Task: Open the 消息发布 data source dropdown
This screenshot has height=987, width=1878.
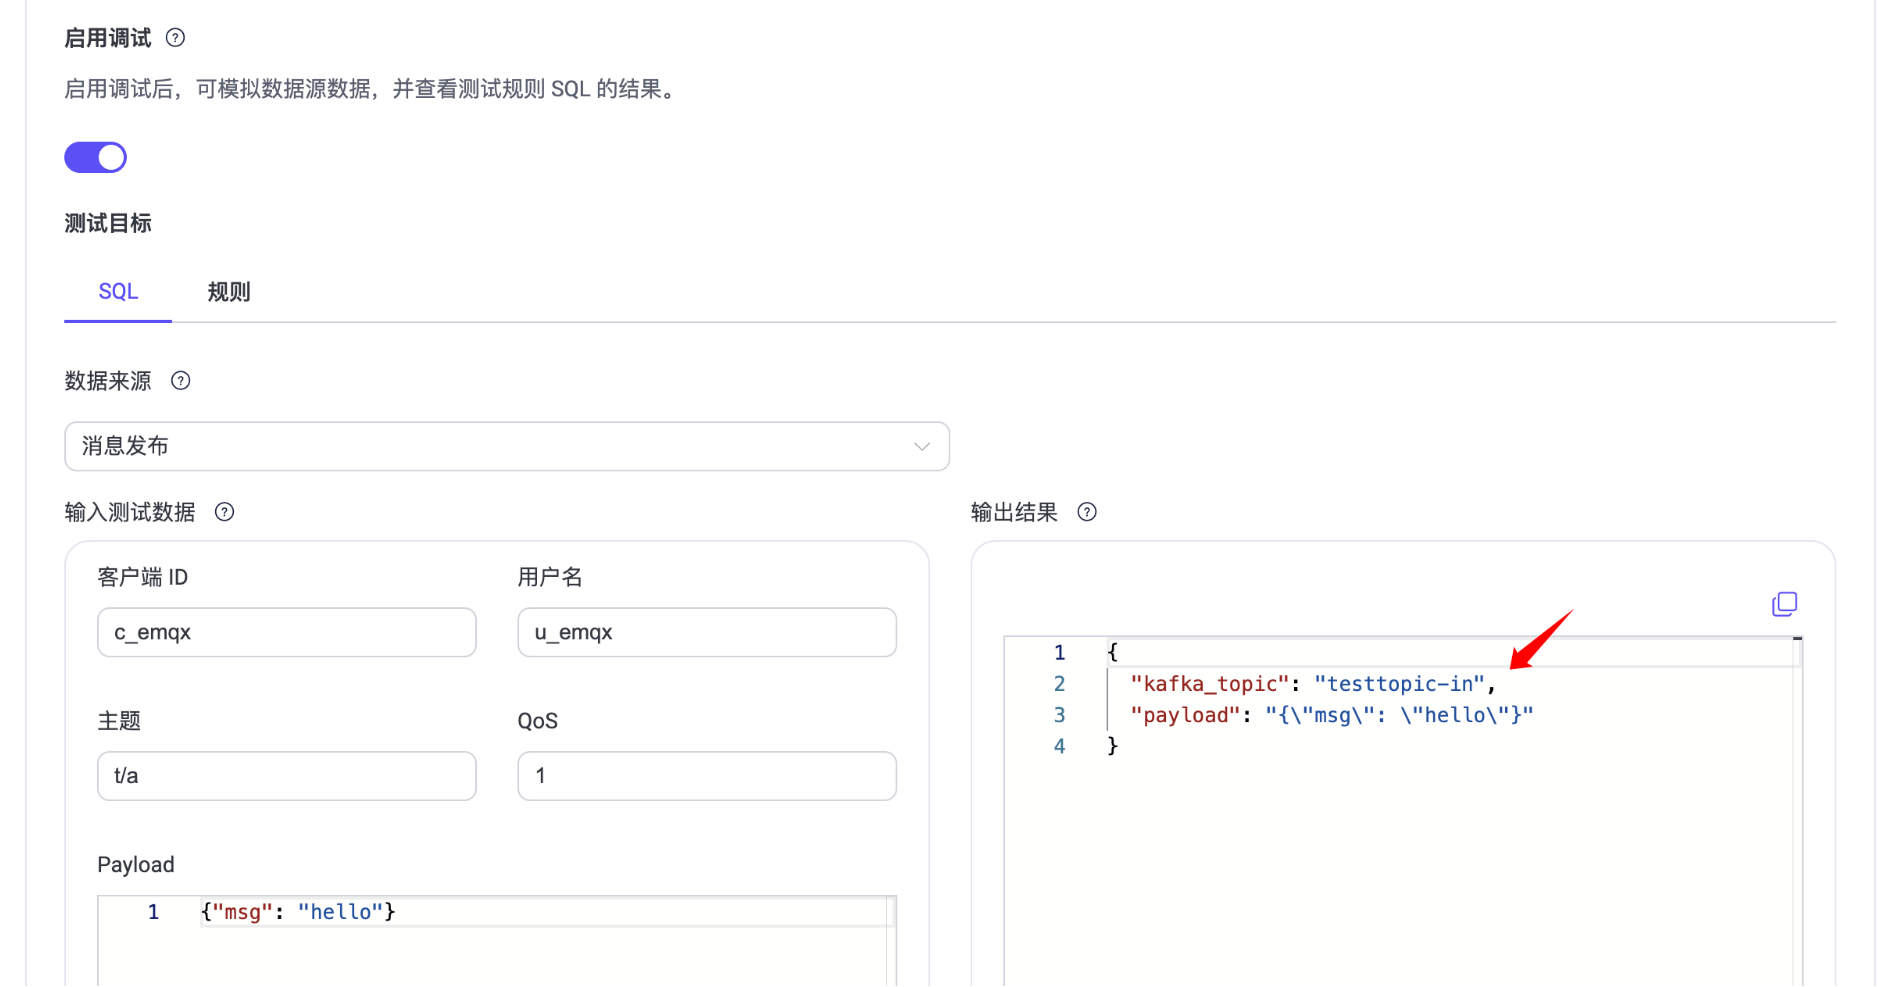Action: [x=506, y=447]
